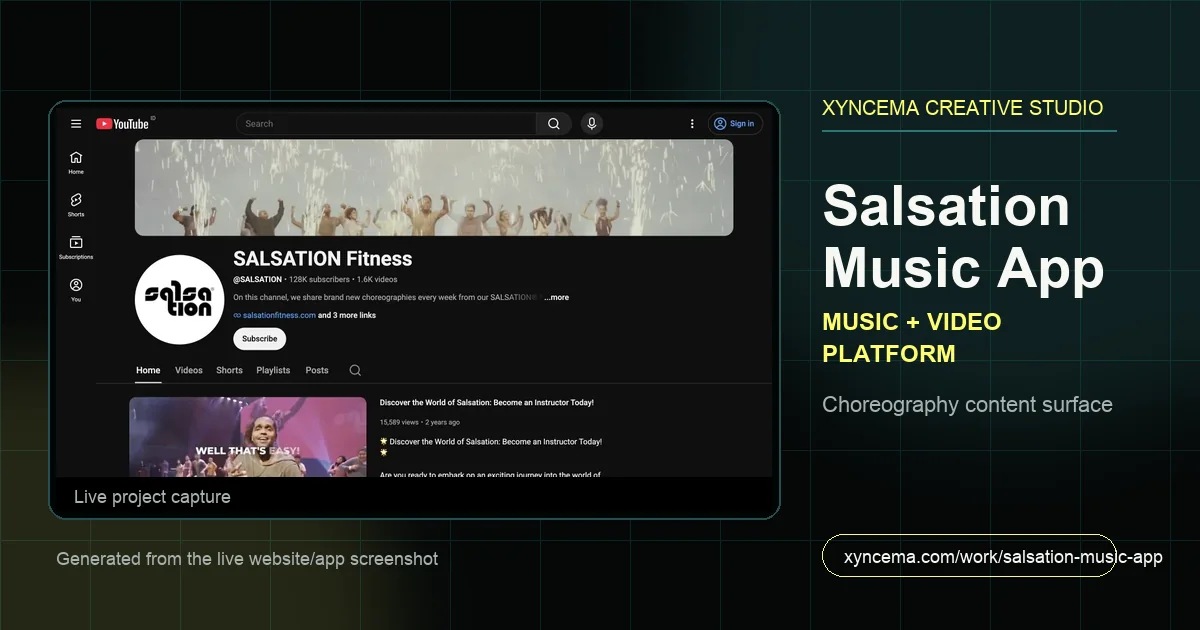Open Shorts in the sidebar
1200x630 pixels.
click(x=76, y=205)
